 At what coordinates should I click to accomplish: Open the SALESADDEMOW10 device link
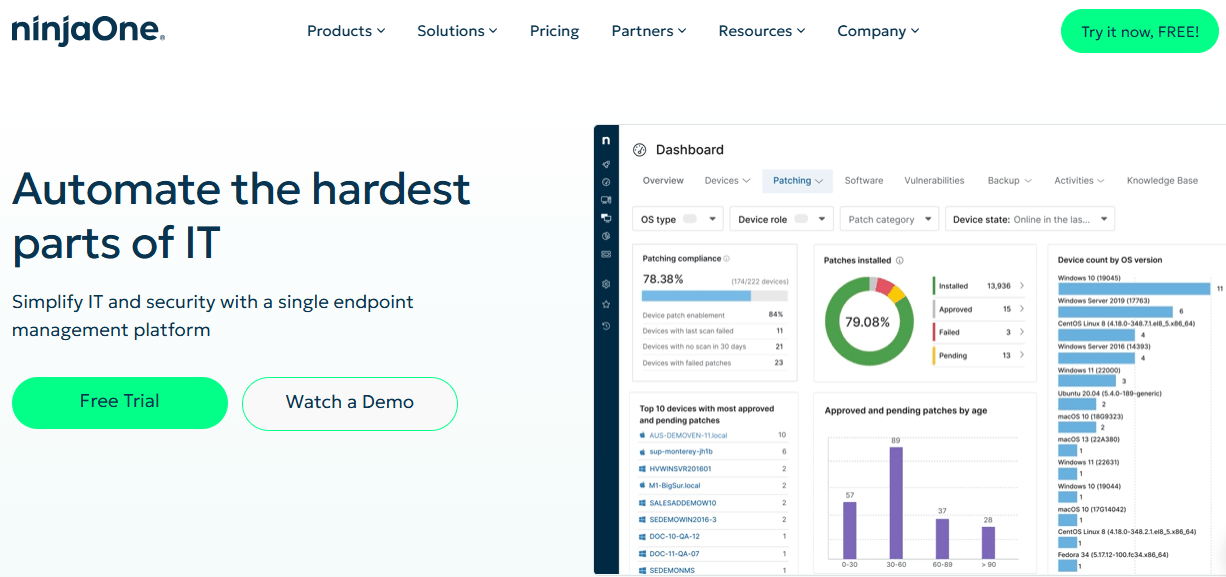(683, 503)
